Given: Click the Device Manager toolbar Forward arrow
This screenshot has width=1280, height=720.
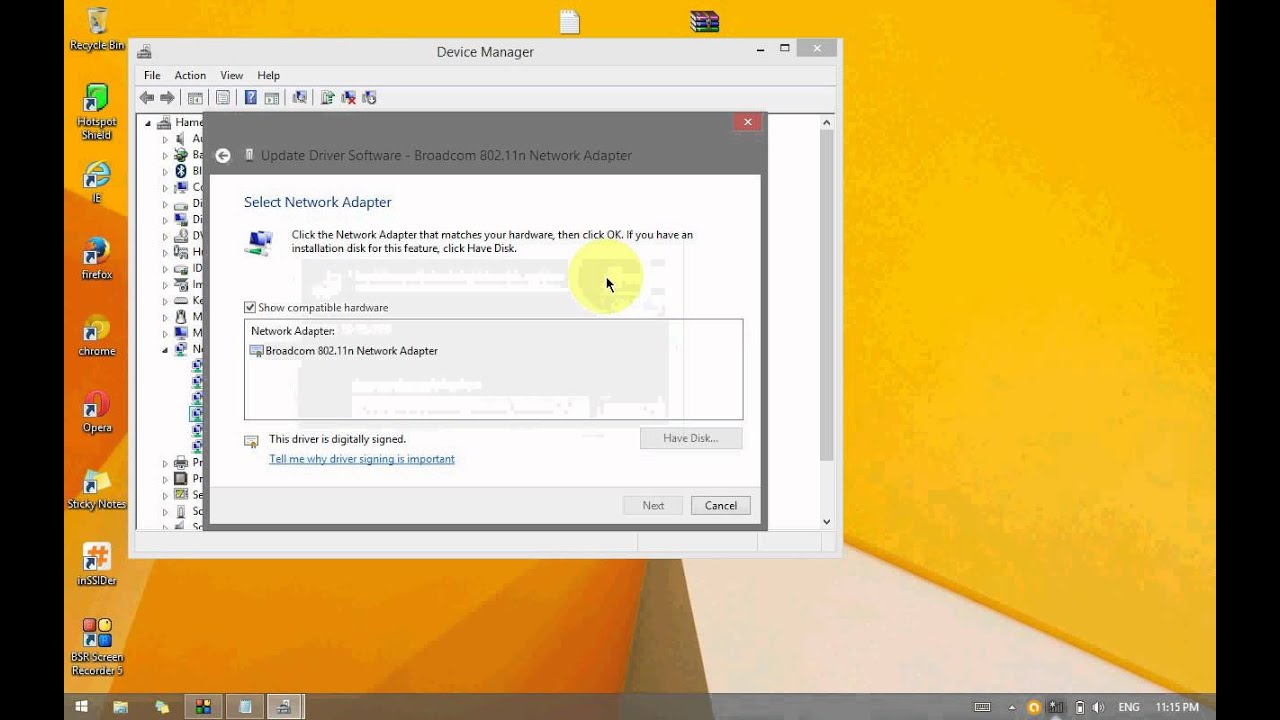Looking at the screenshot, I should [167, 97].
